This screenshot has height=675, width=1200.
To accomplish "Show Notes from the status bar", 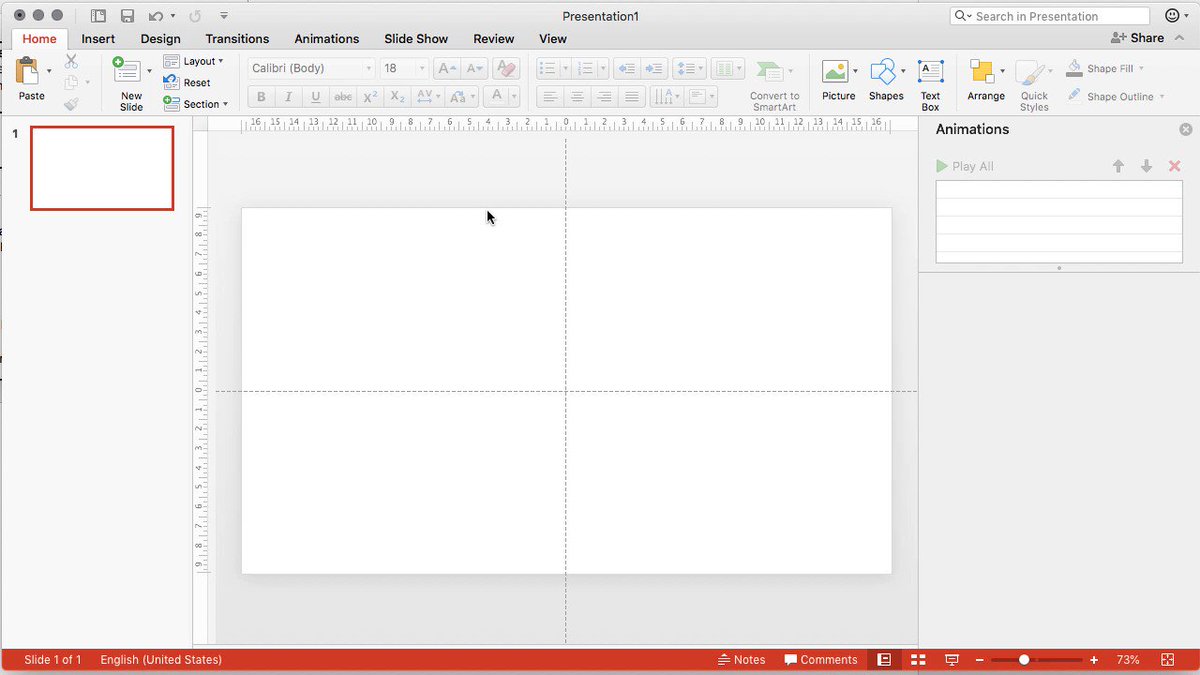I will coord(742,660).
